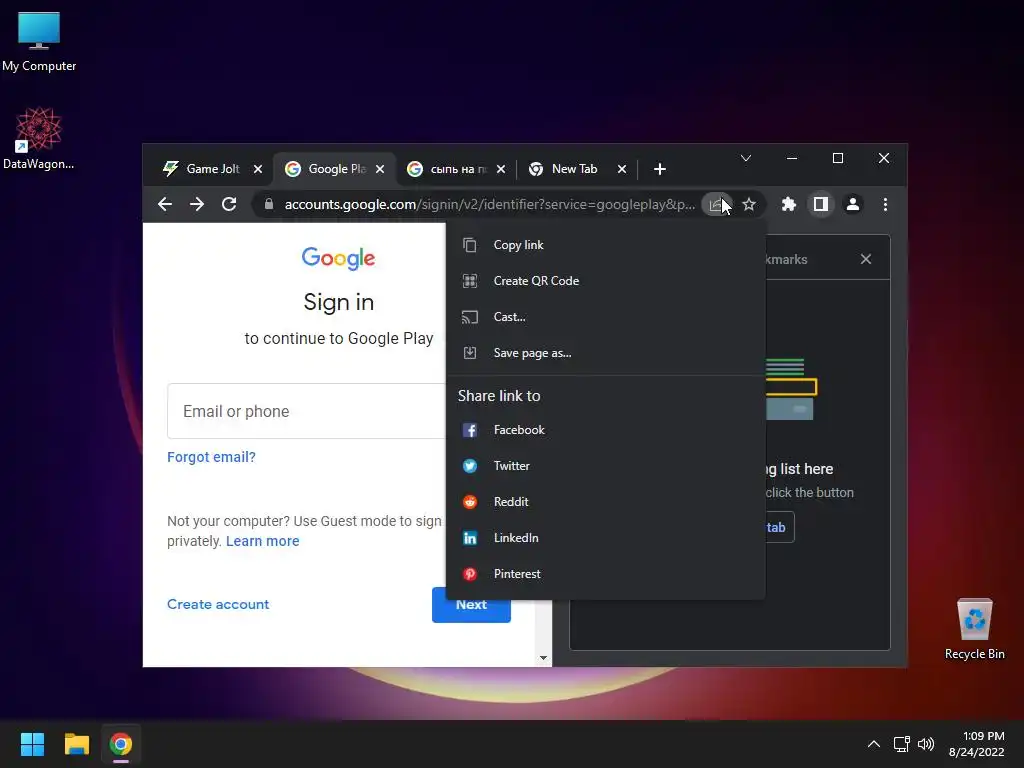
Task: Close the сыпь на tab
Action: tap(501, 169)
